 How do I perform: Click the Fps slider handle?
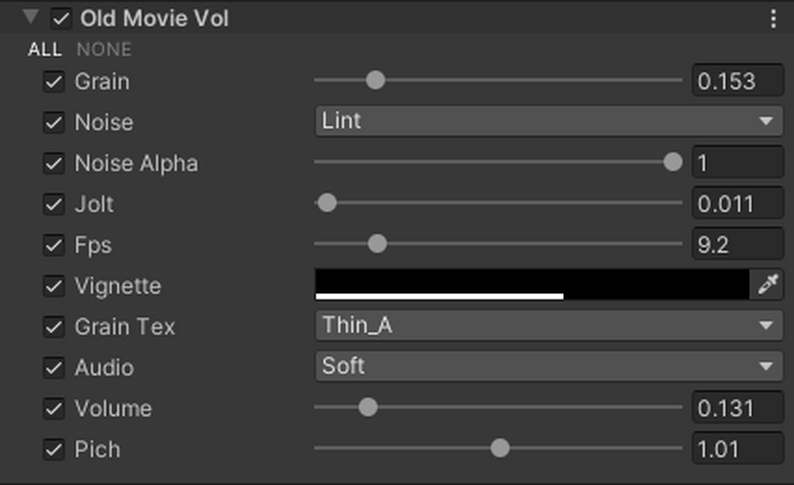click(377, 243)
